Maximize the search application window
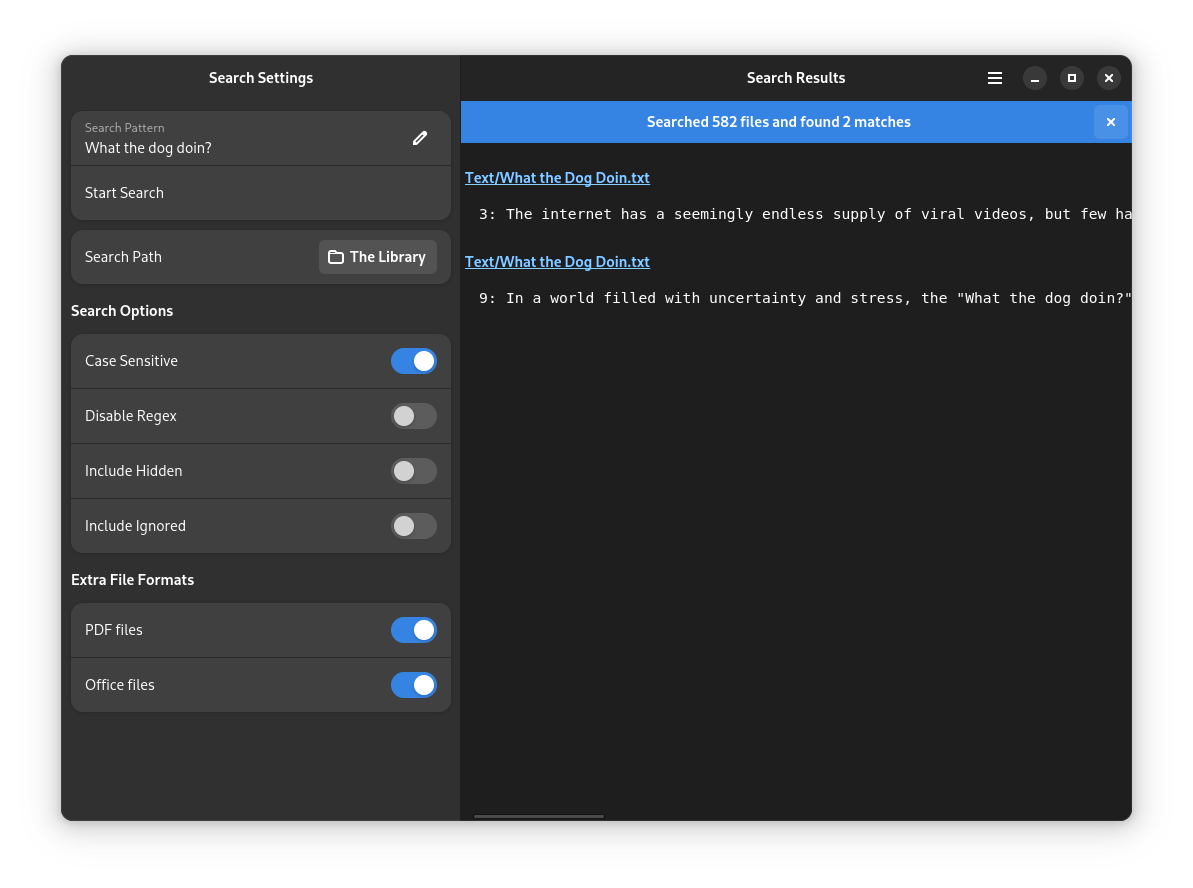This screenshot has height=888, width=1193. coord(1072,78)
